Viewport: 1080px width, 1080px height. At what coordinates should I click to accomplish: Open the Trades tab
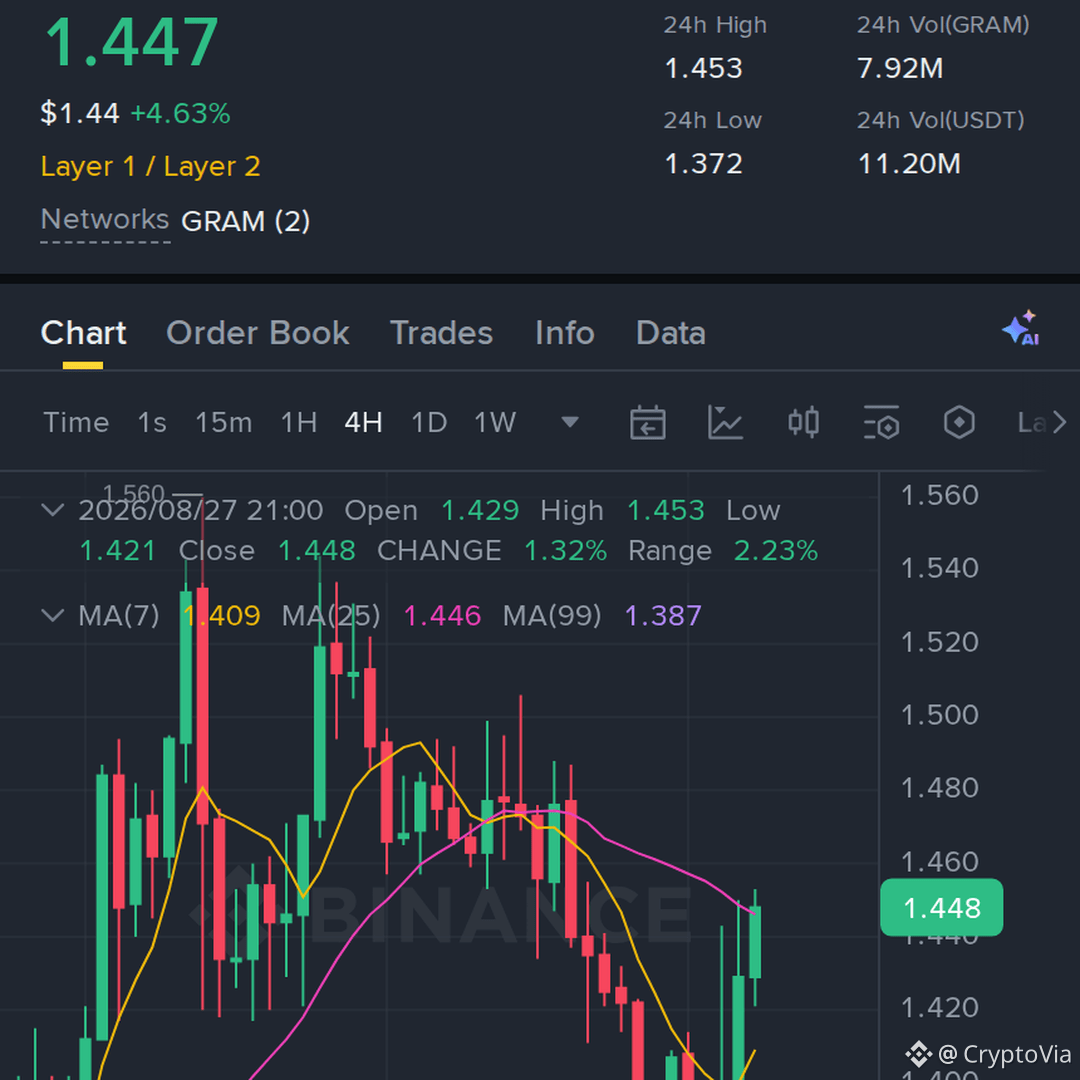tap(442, 333)
